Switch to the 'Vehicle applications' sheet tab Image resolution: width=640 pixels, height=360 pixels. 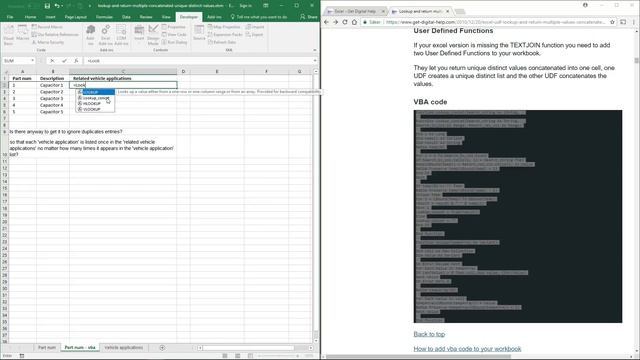pos(124,348)
